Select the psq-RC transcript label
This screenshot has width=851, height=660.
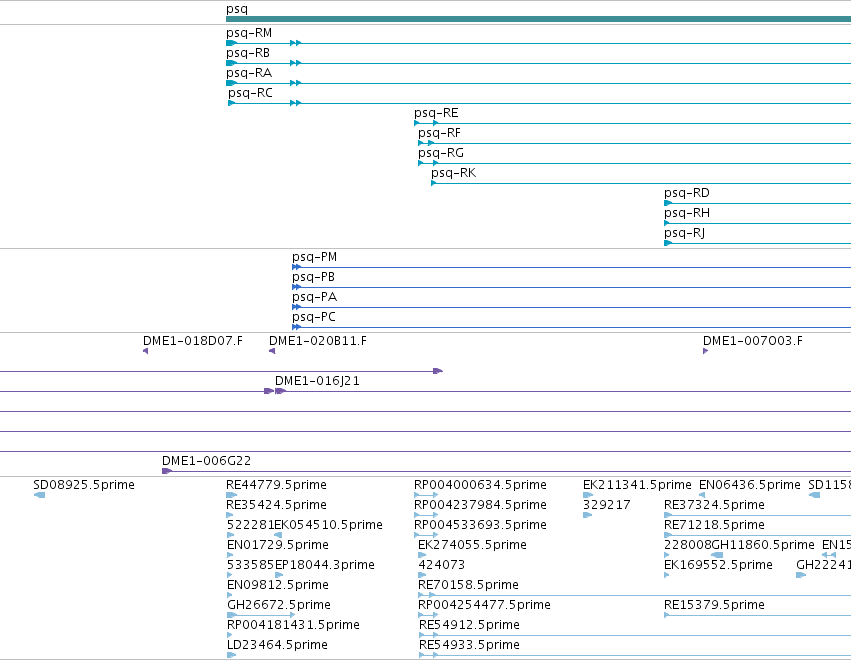click(x=250, y=93)
